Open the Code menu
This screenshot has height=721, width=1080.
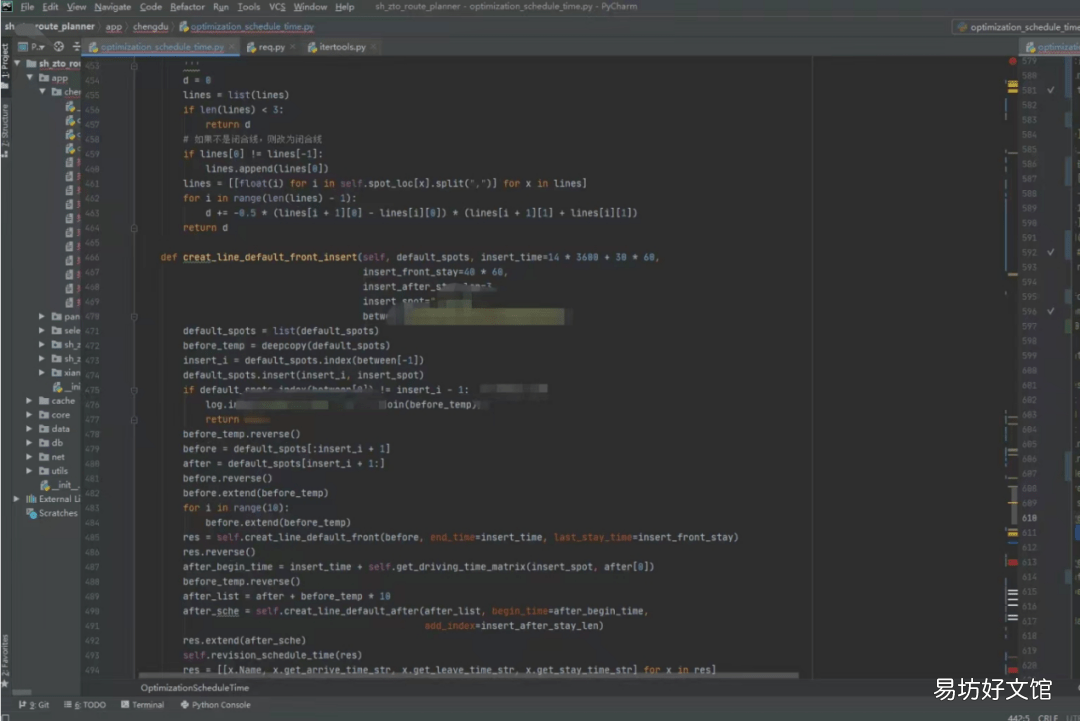(150, 7)
